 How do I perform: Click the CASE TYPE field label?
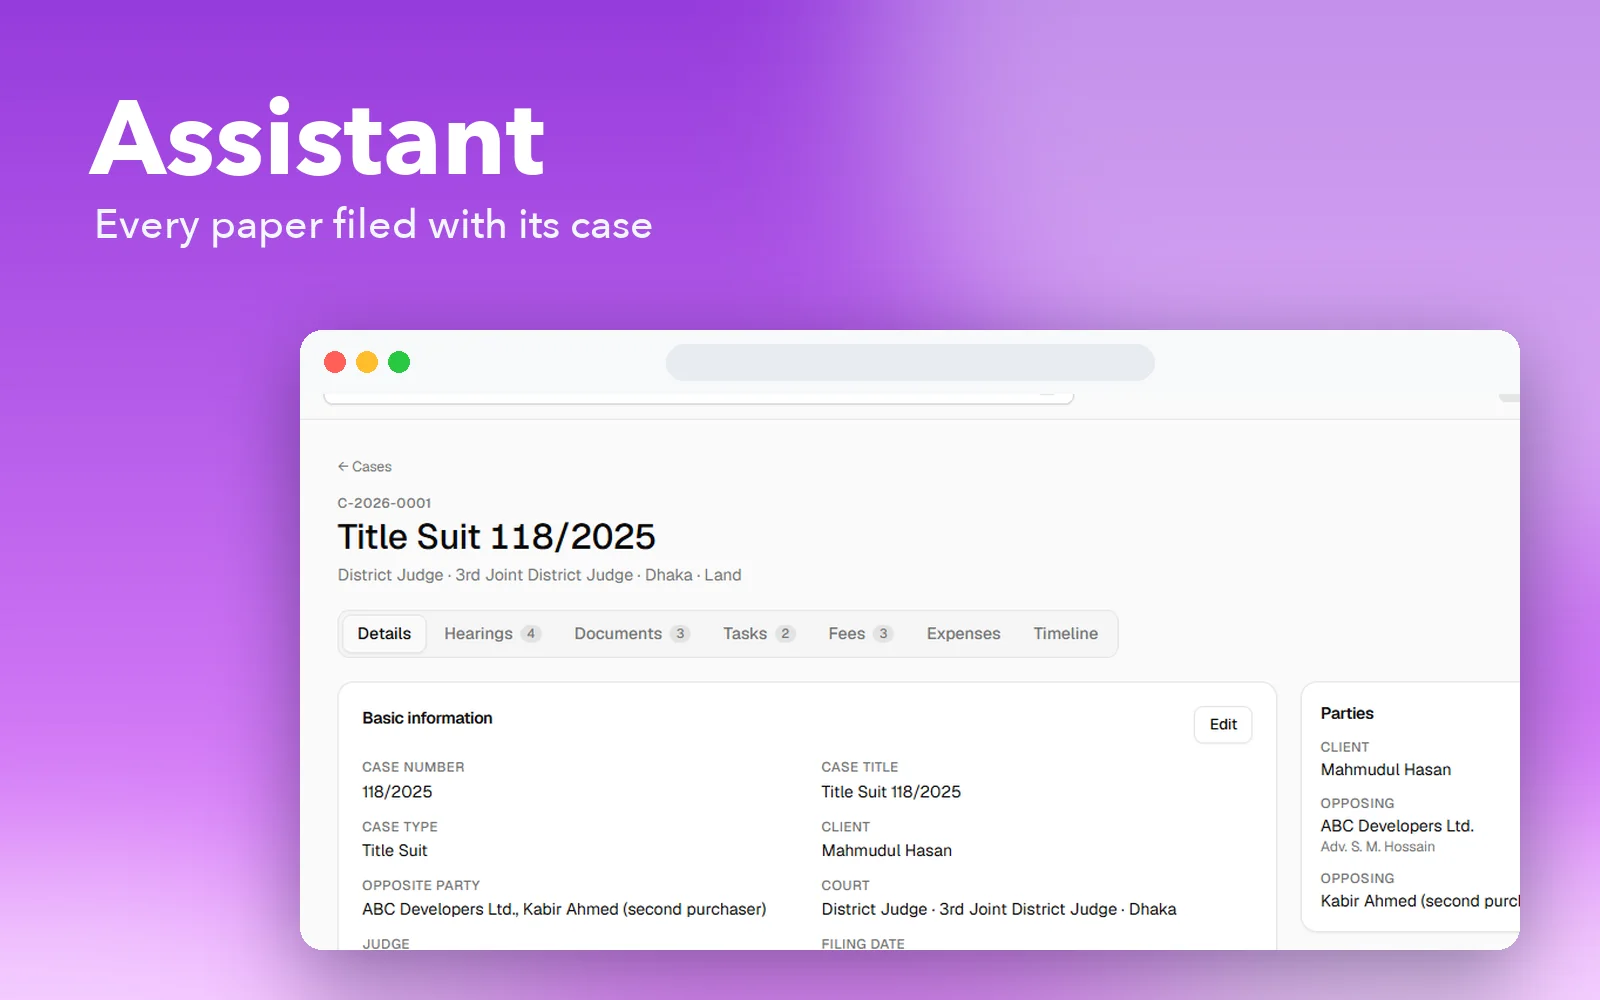399,827
